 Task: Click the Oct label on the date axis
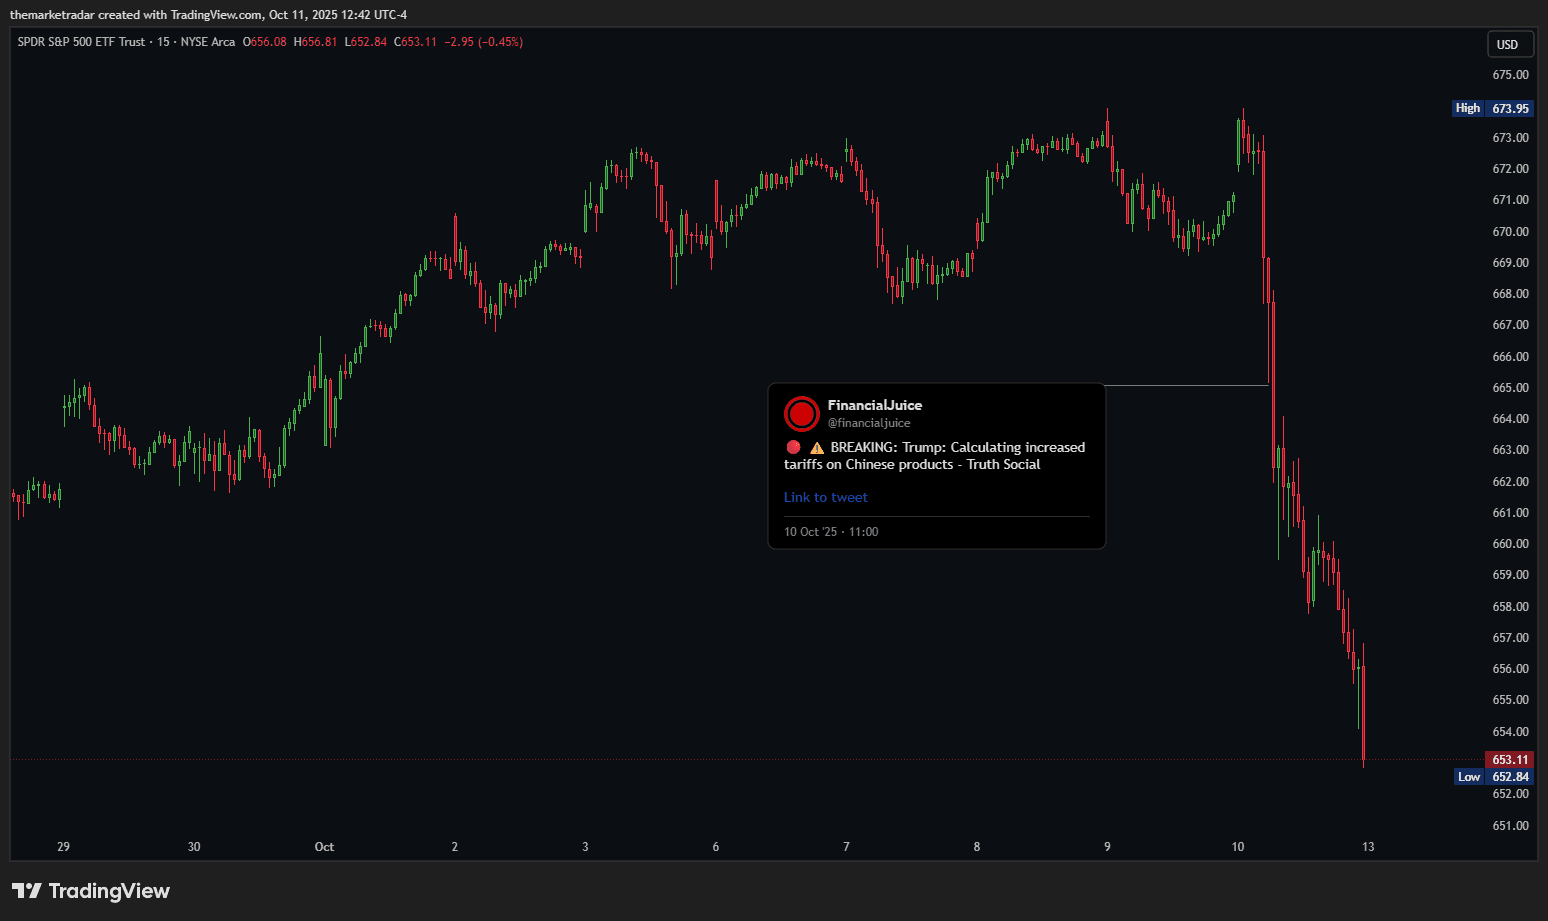click(324, 846)
